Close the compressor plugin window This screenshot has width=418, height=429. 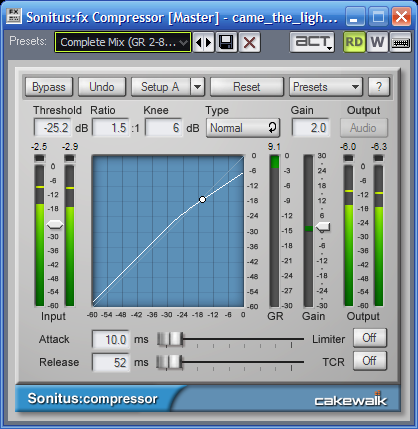401,16
